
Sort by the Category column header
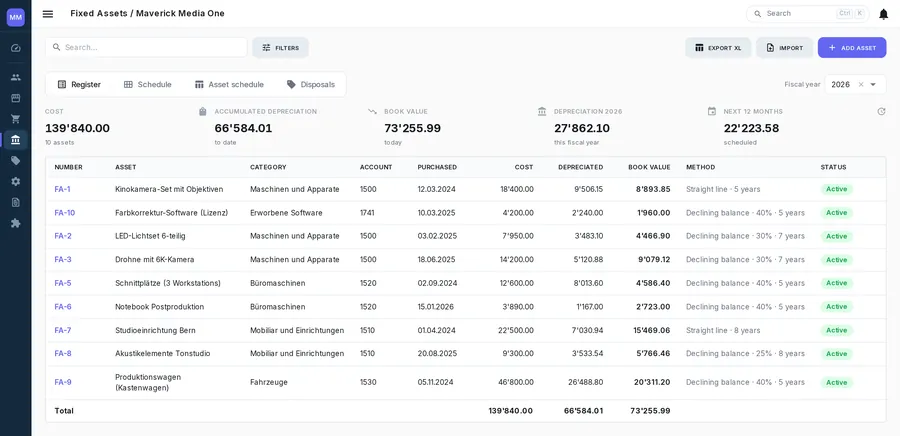click(x=268, y=168)
